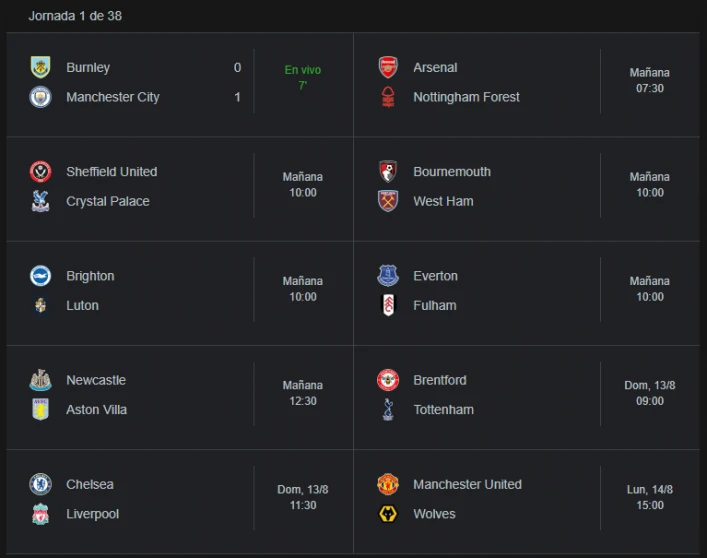Click the Sheffield United crest
707x558 pixels.
[40, 172]
